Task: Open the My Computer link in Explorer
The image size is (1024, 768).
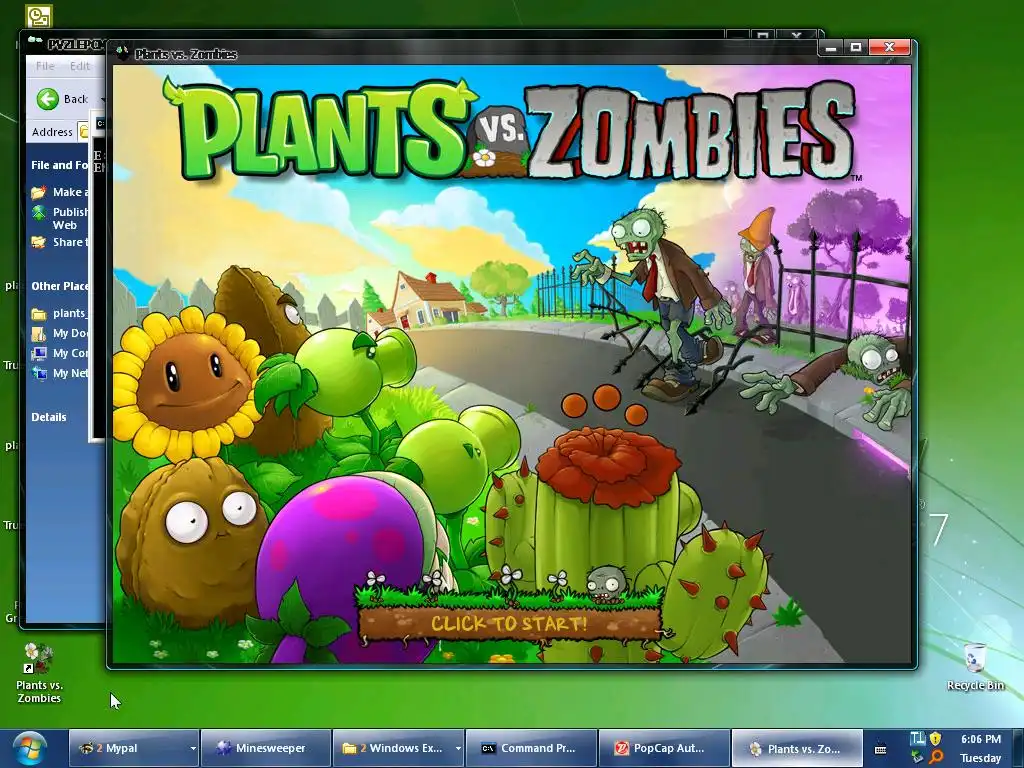Action: (x=71, y=353)
